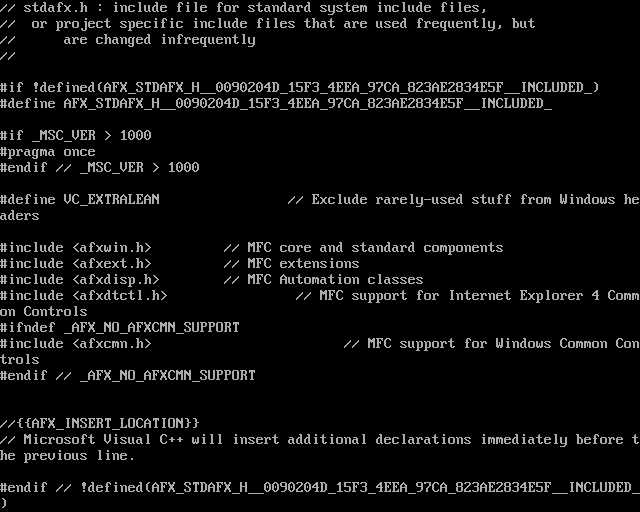Screen dimensions: 640x512
Task: Click the "MFC core and standard components" comment
Action: (x=375, y=248)
